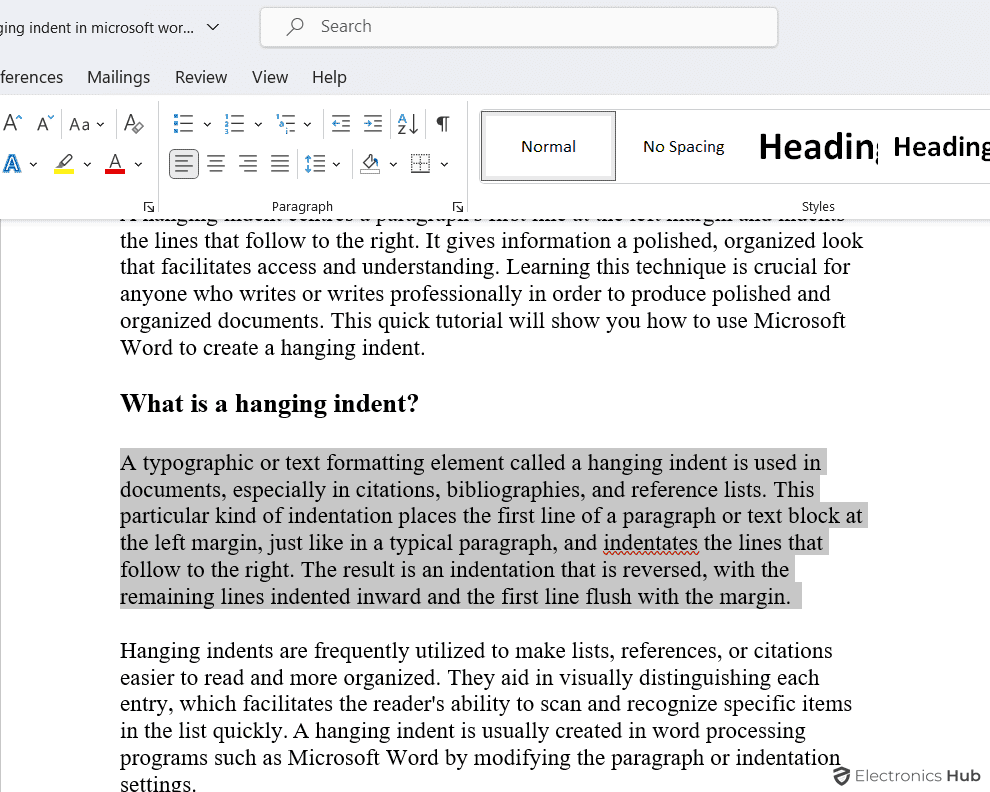Click inside the Search box
The width and height of the screenshot is (990, 792).
point(518,27)
